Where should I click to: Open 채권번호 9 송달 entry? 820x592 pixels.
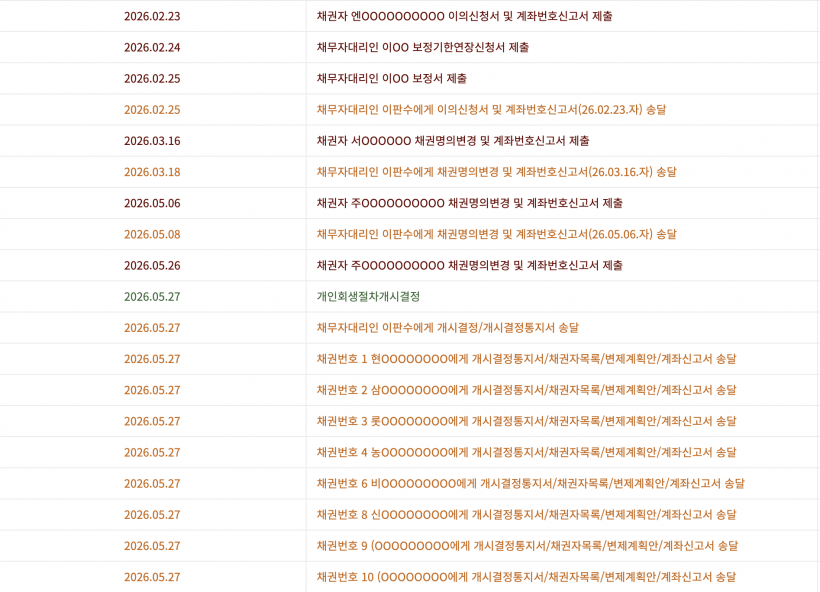(527, 546)
